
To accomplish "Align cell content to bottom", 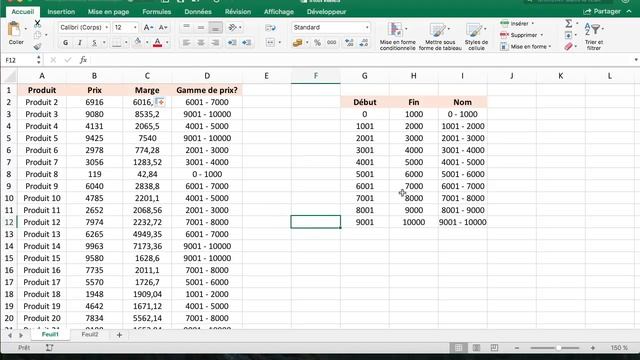I will tap(215, 27).
